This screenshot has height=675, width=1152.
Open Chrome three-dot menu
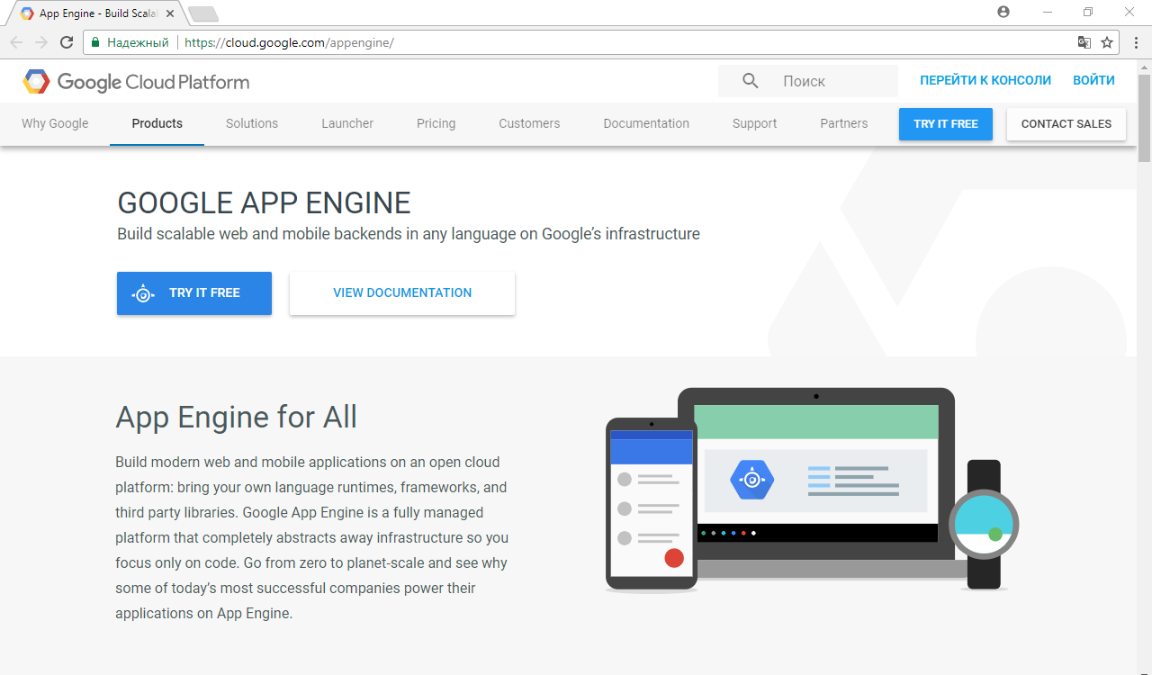[x=1136, y=43]
